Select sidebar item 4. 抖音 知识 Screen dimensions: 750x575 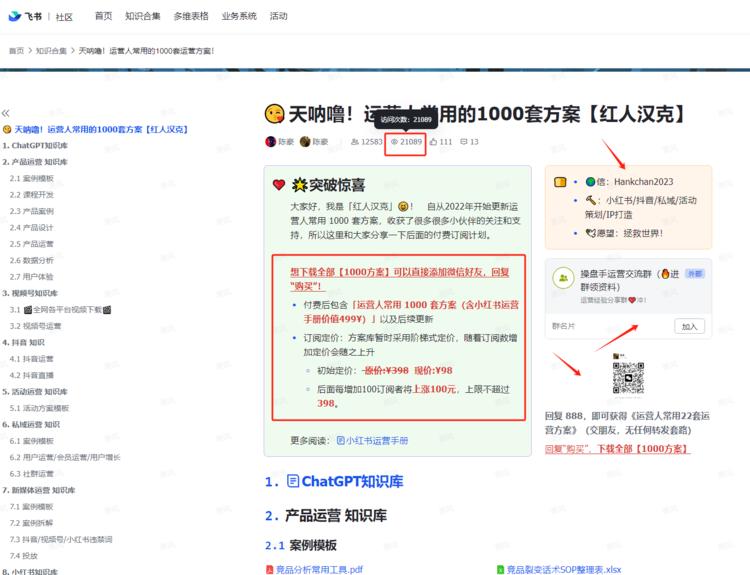[23, 343]
